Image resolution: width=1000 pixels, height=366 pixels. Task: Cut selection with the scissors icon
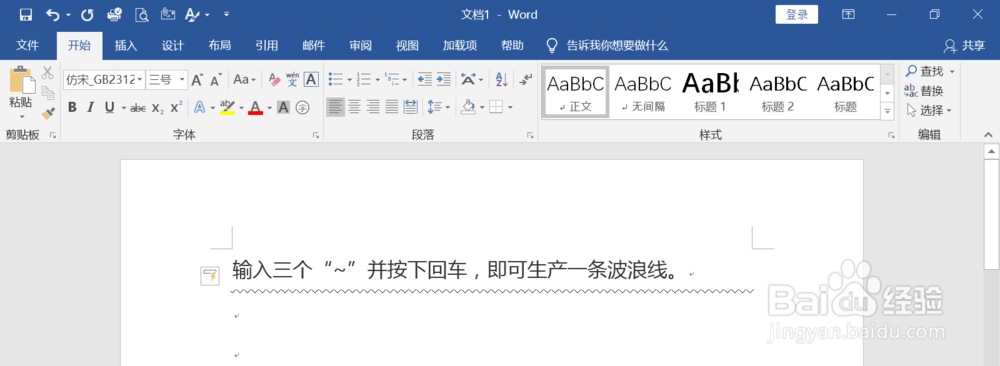(x=47, y=73)
